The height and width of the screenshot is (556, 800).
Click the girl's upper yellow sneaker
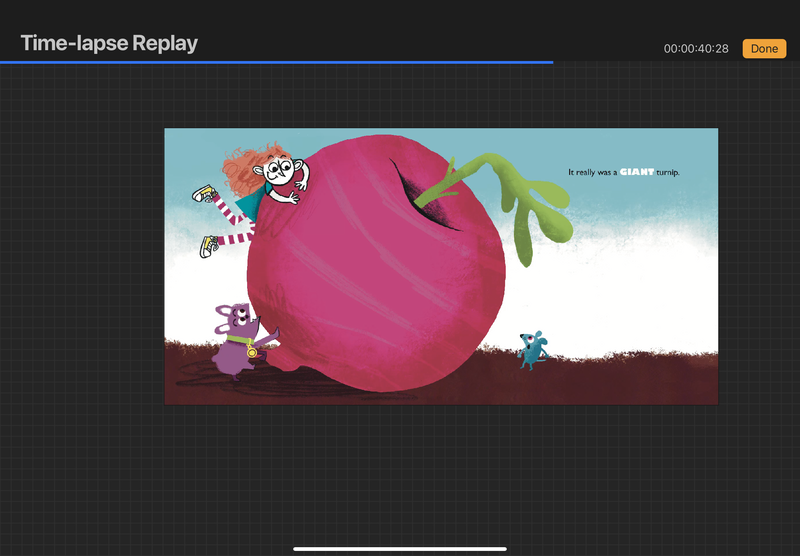point(203,191)
